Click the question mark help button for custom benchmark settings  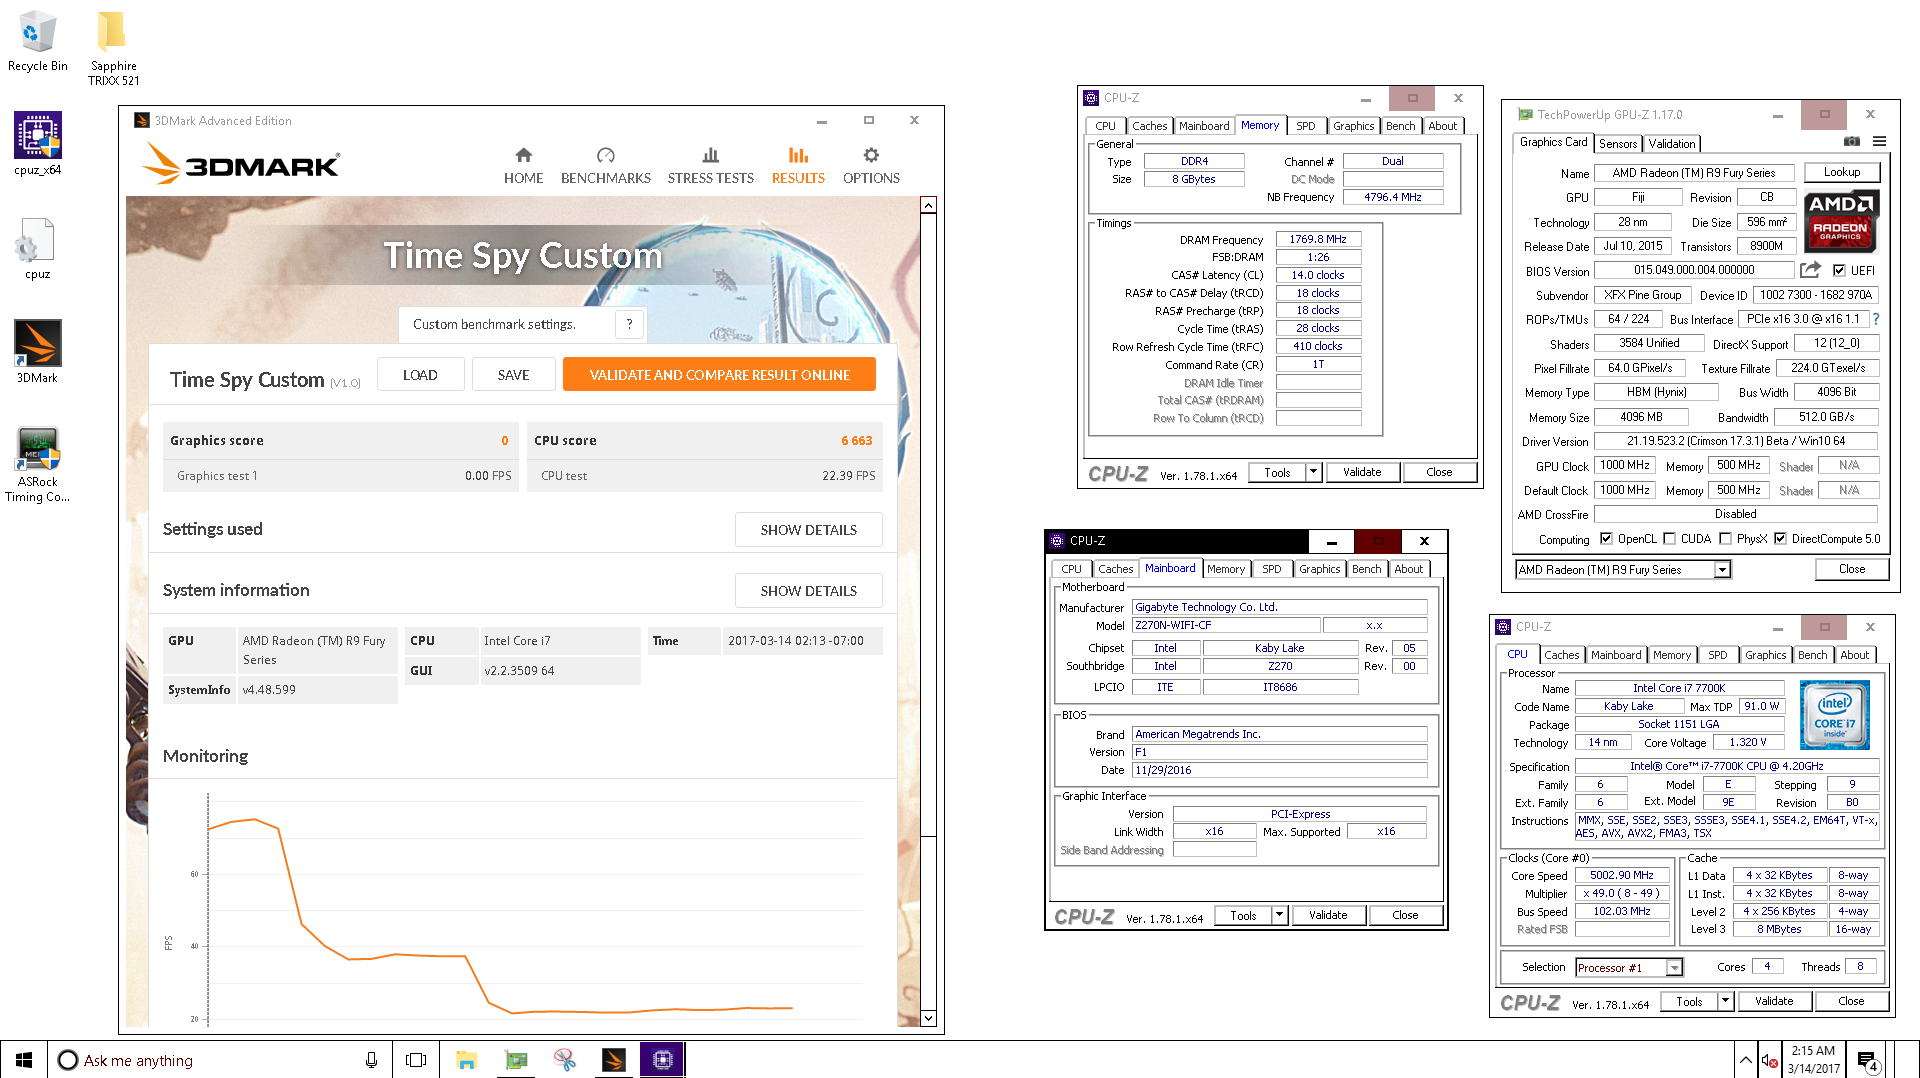pyautogui.click(x=629, y=324)
